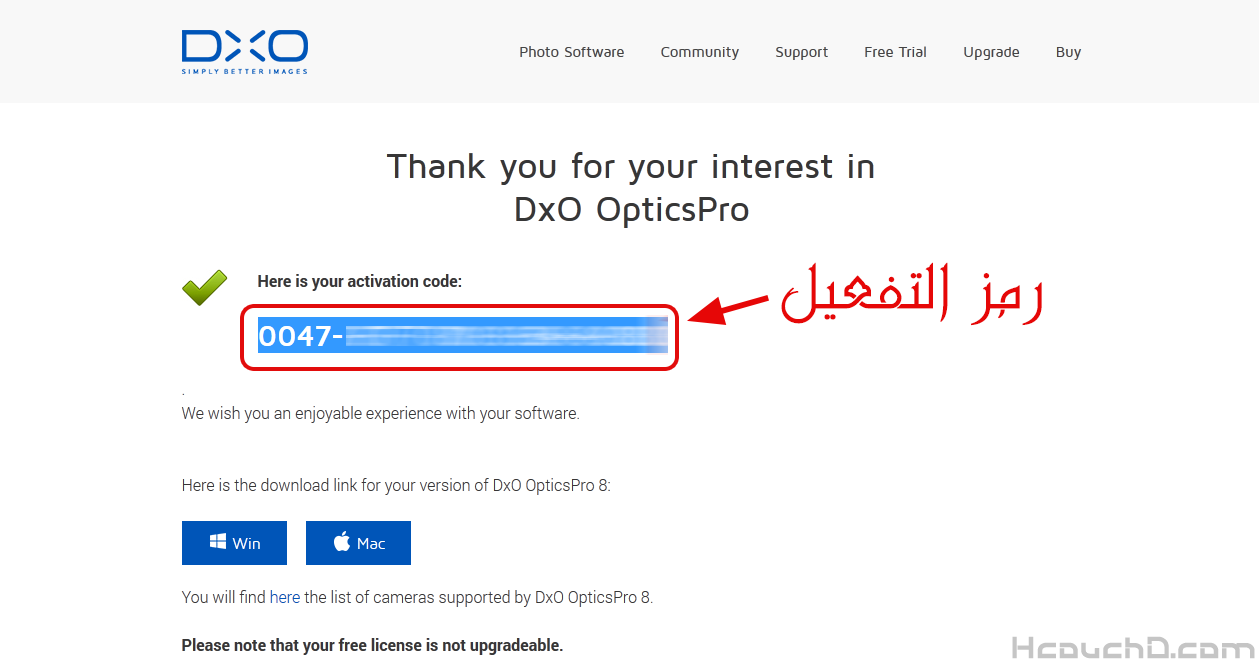Click the bold "free license is not upgradeable" notice
The image size is (1259, 662).
372,645
